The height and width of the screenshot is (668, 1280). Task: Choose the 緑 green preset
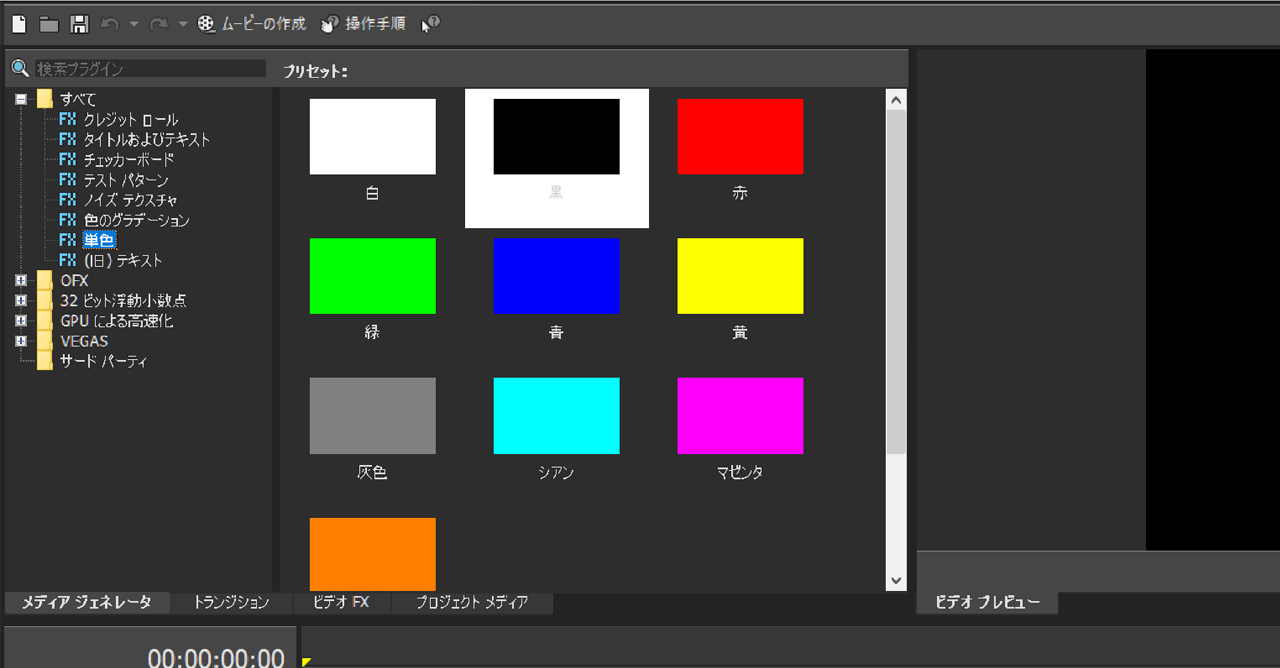tap(372, 276)
